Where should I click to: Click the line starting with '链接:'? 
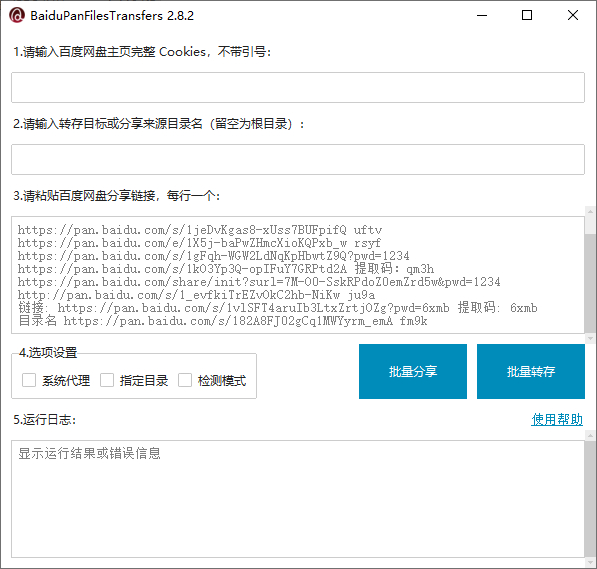[278, 308]
